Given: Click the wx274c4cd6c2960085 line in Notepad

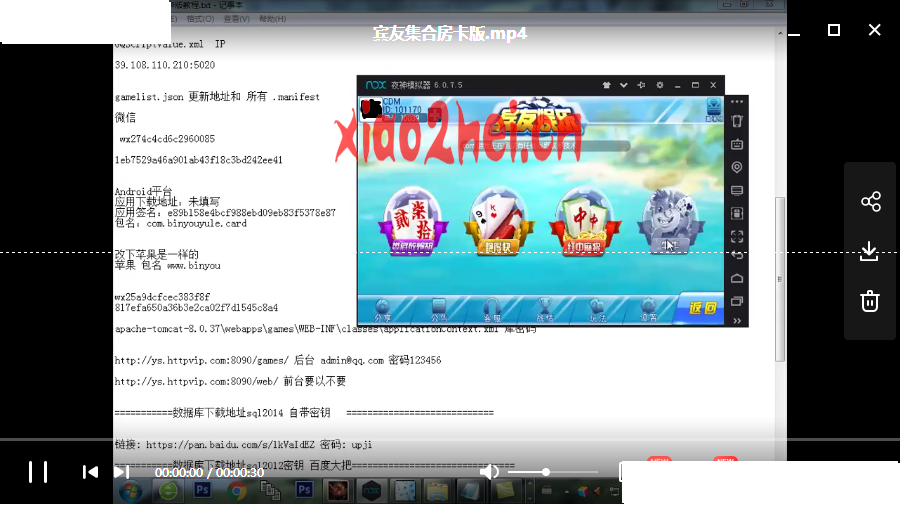Looking at the screenshot, I should (x=167, y=139).
